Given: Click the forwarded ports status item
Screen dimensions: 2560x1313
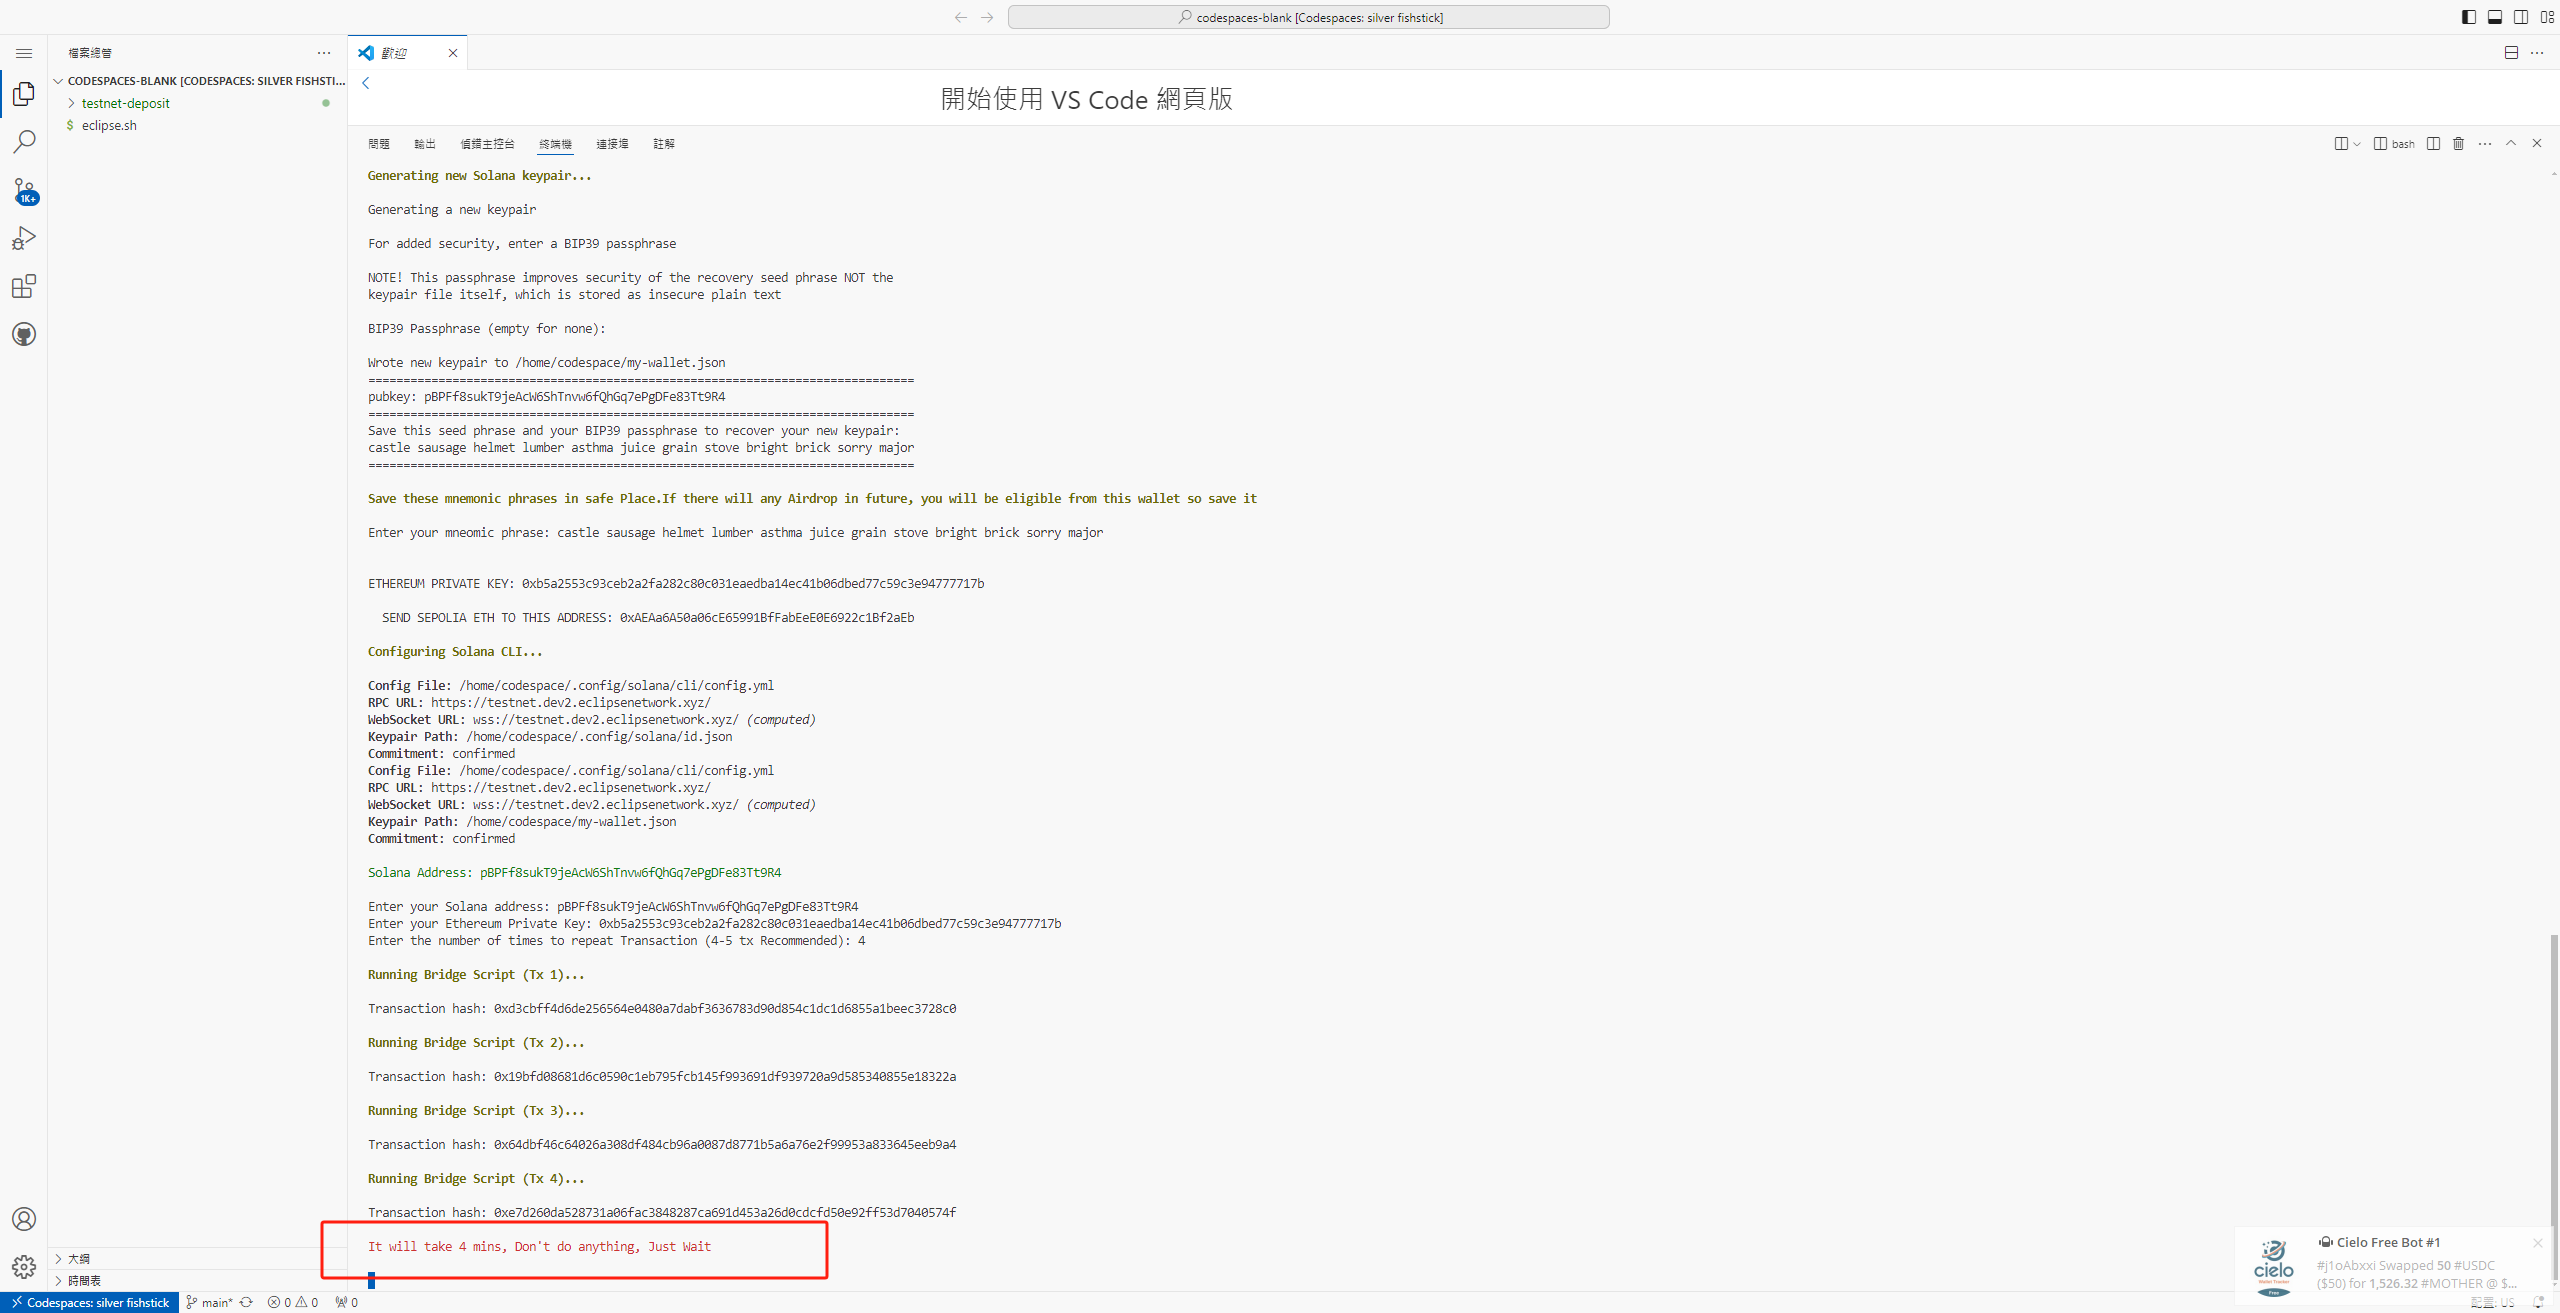Looking at the screenshot, I should pyautogui.click(x=347, y=1302).
